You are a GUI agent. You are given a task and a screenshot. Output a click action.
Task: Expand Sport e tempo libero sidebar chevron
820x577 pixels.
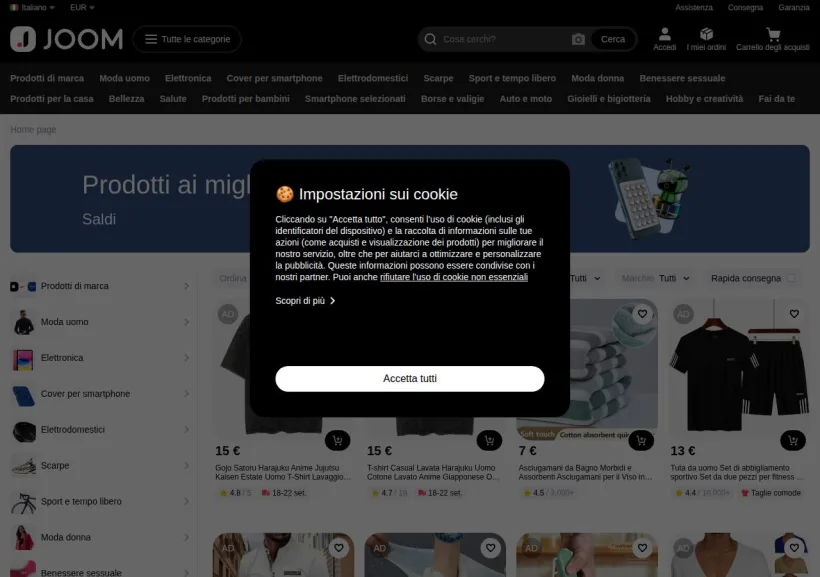click(x=187, y=501)
